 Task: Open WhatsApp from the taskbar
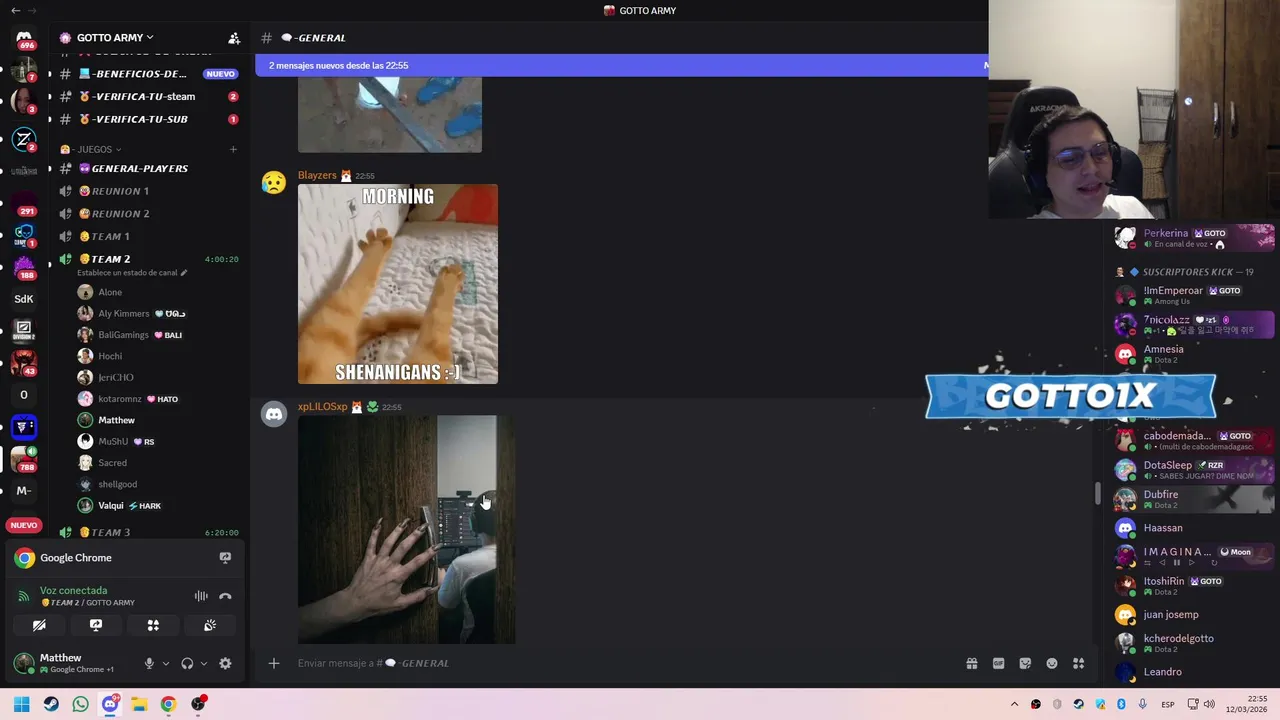[x=80, y=704]
